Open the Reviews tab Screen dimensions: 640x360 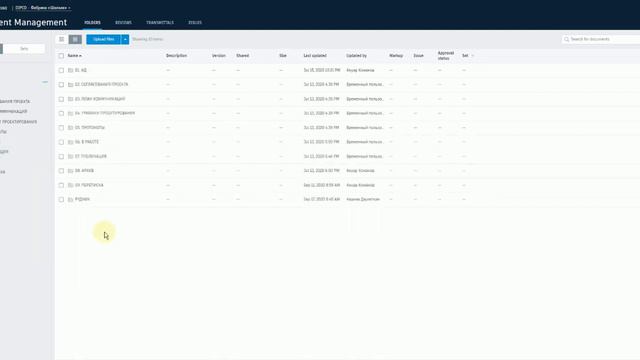click(123, 22)
